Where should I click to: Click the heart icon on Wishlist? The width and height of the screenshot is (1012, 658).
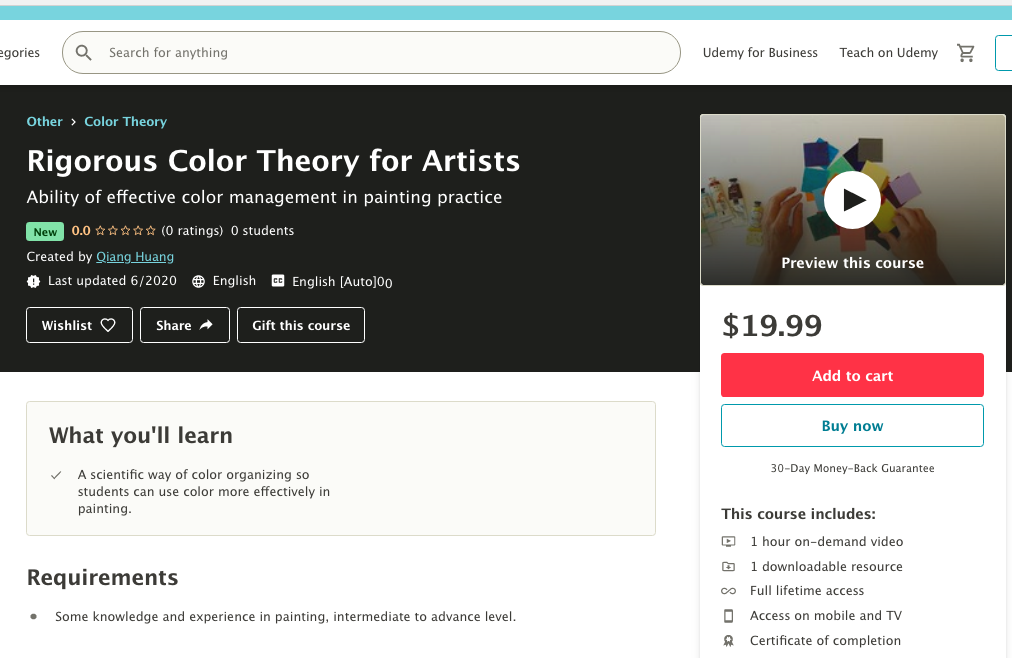pyautogui.click(x=109, y=325)
